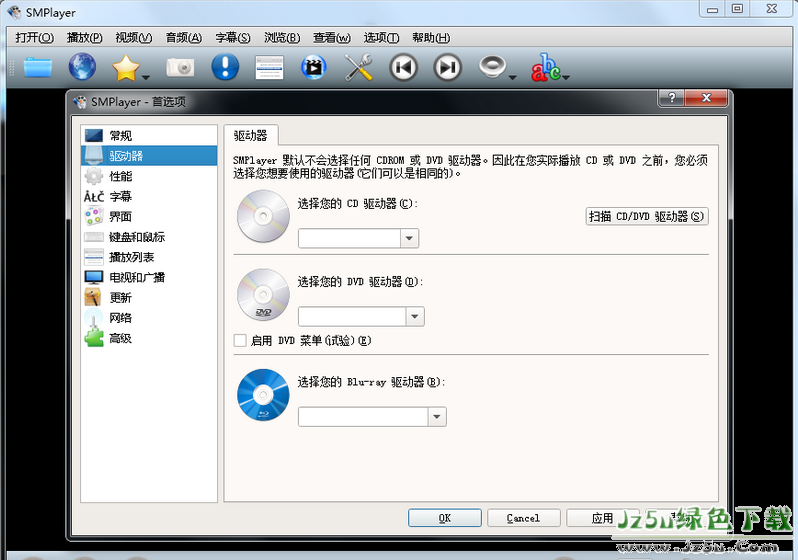The image size is (798, 560).
Task: Enable the 启用 DVD 菜单 checkbox
Action: pos(240,341)
